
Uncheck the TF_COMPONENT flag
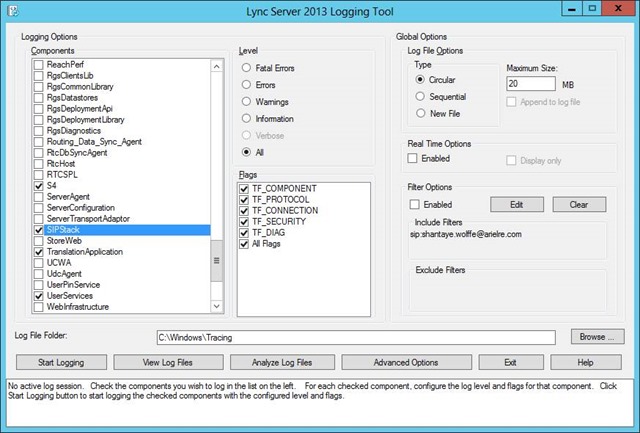[x=244, y=189]
